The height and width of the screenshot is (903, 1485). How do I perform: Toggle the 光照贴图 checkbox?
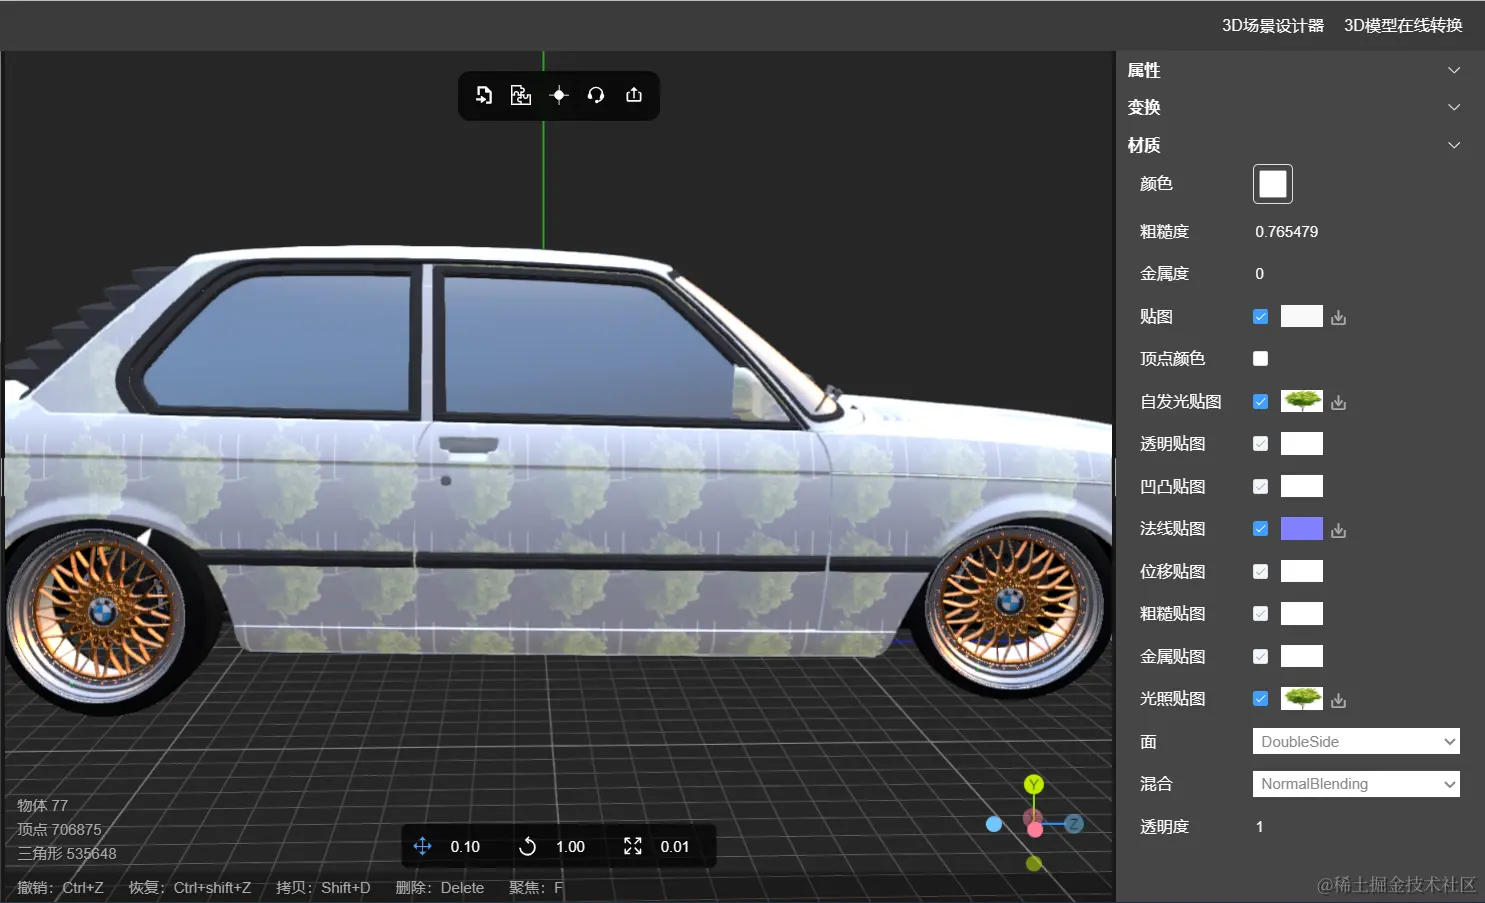click(x=1260, y=698)
